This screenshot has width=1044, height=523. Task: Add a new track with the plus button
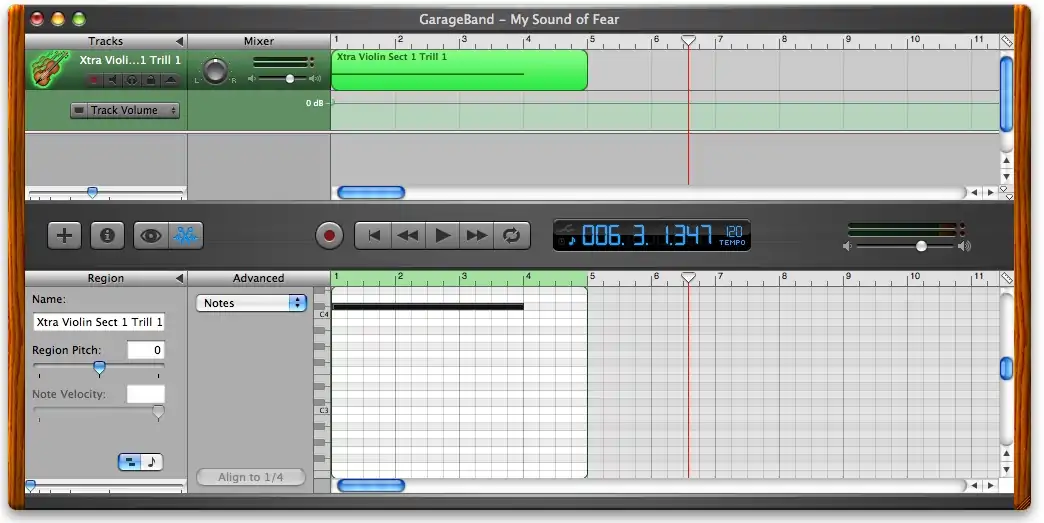click(65, 236)
